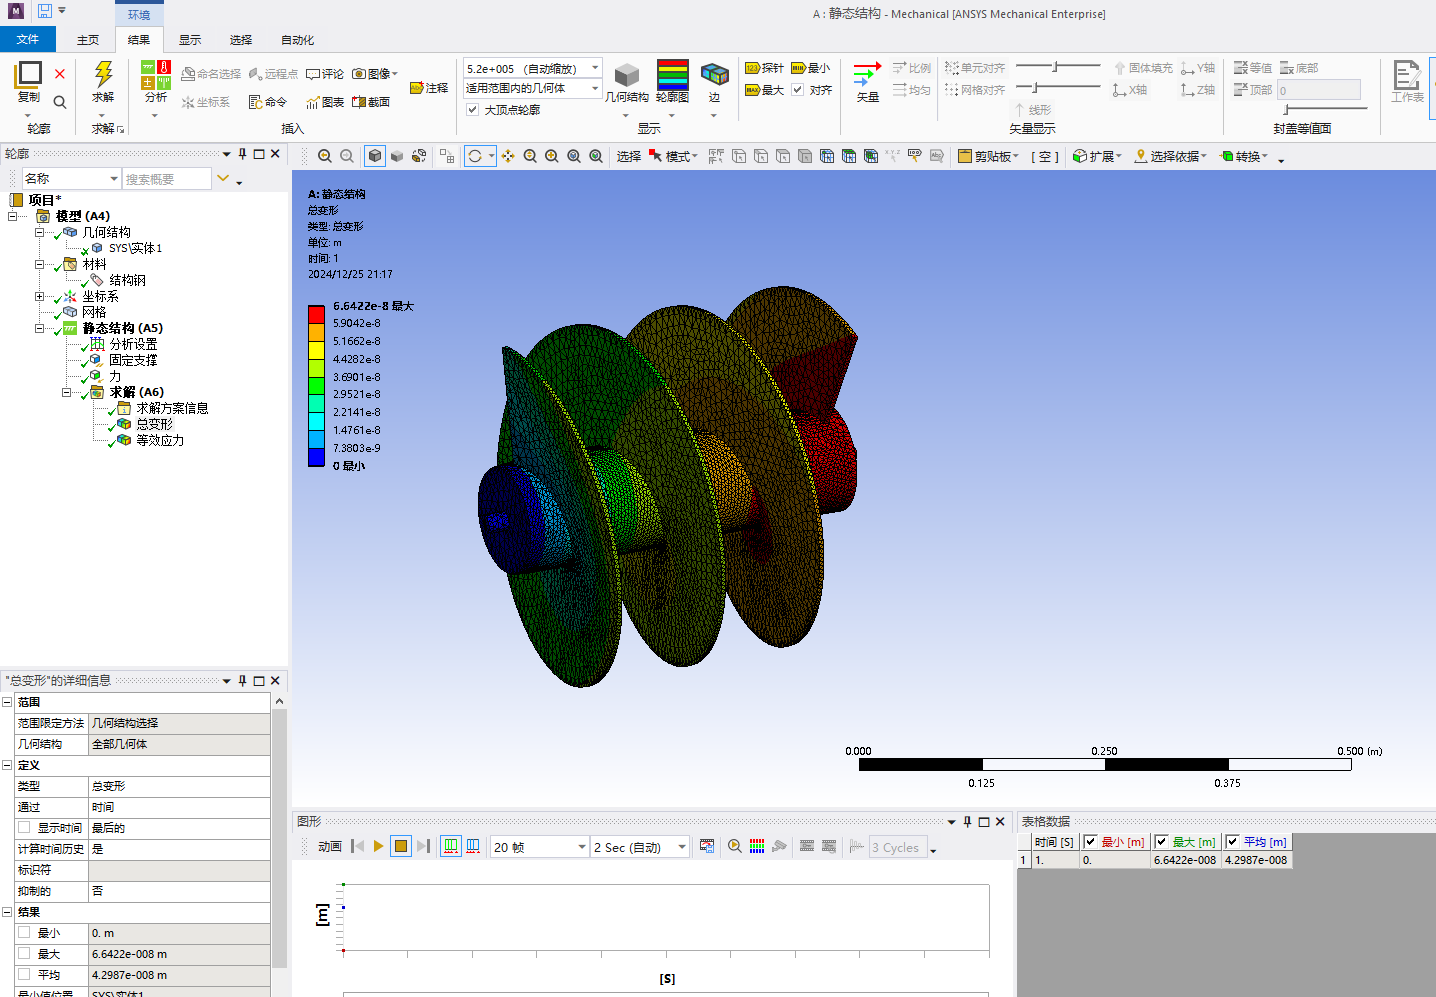Select the rotate view tool in graphics toolbar
Screen dimensions: 1436x997
pyautogui.click(x=475, y=156)
